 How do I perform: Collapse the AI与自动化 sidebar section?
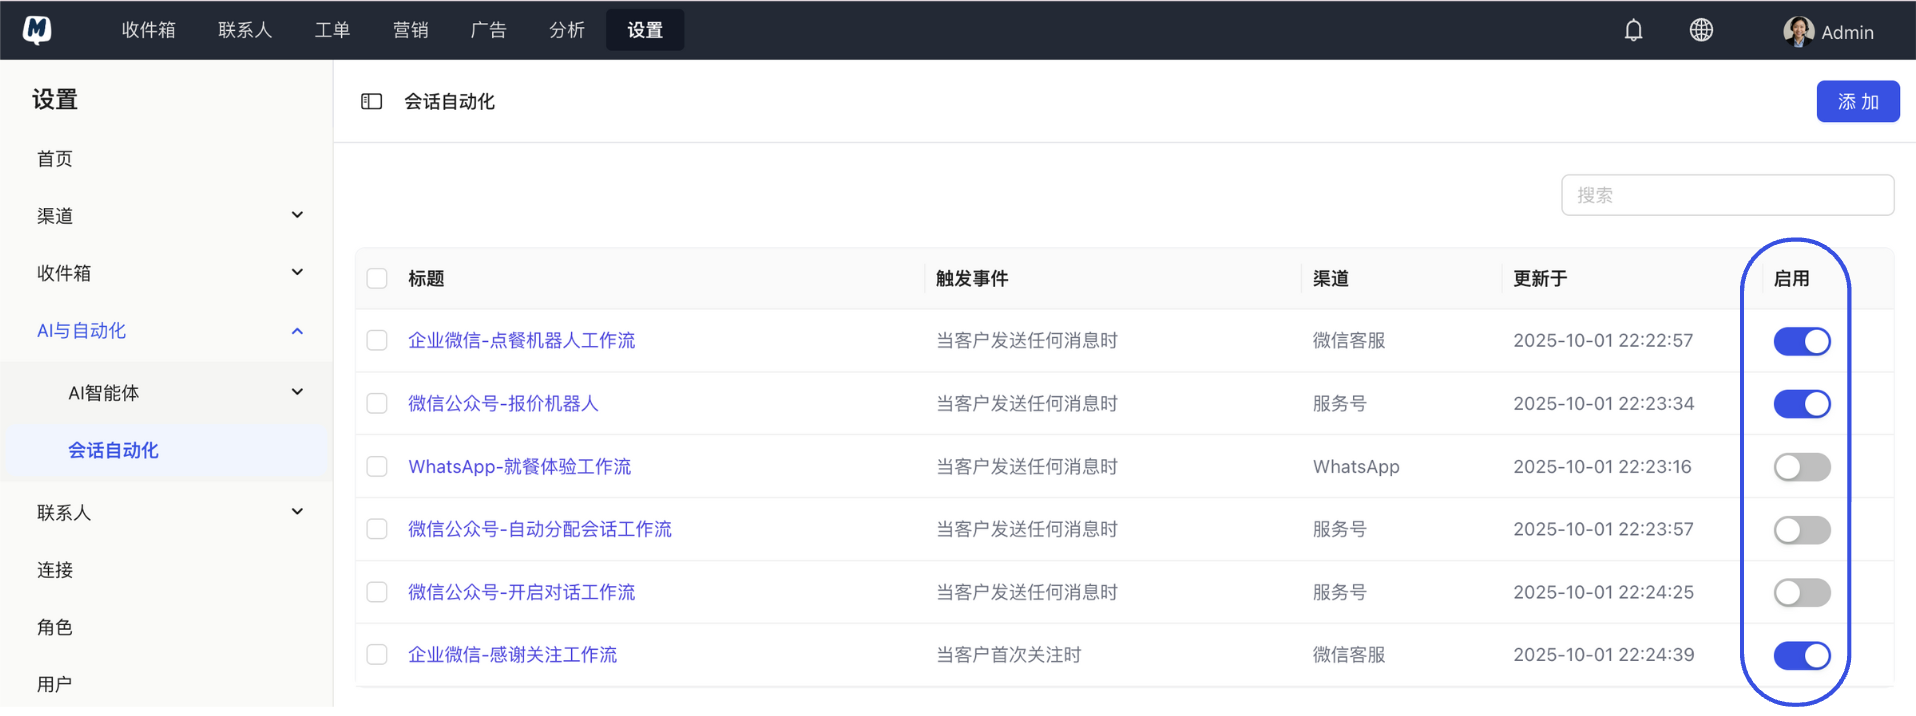(x=297, y=331)
